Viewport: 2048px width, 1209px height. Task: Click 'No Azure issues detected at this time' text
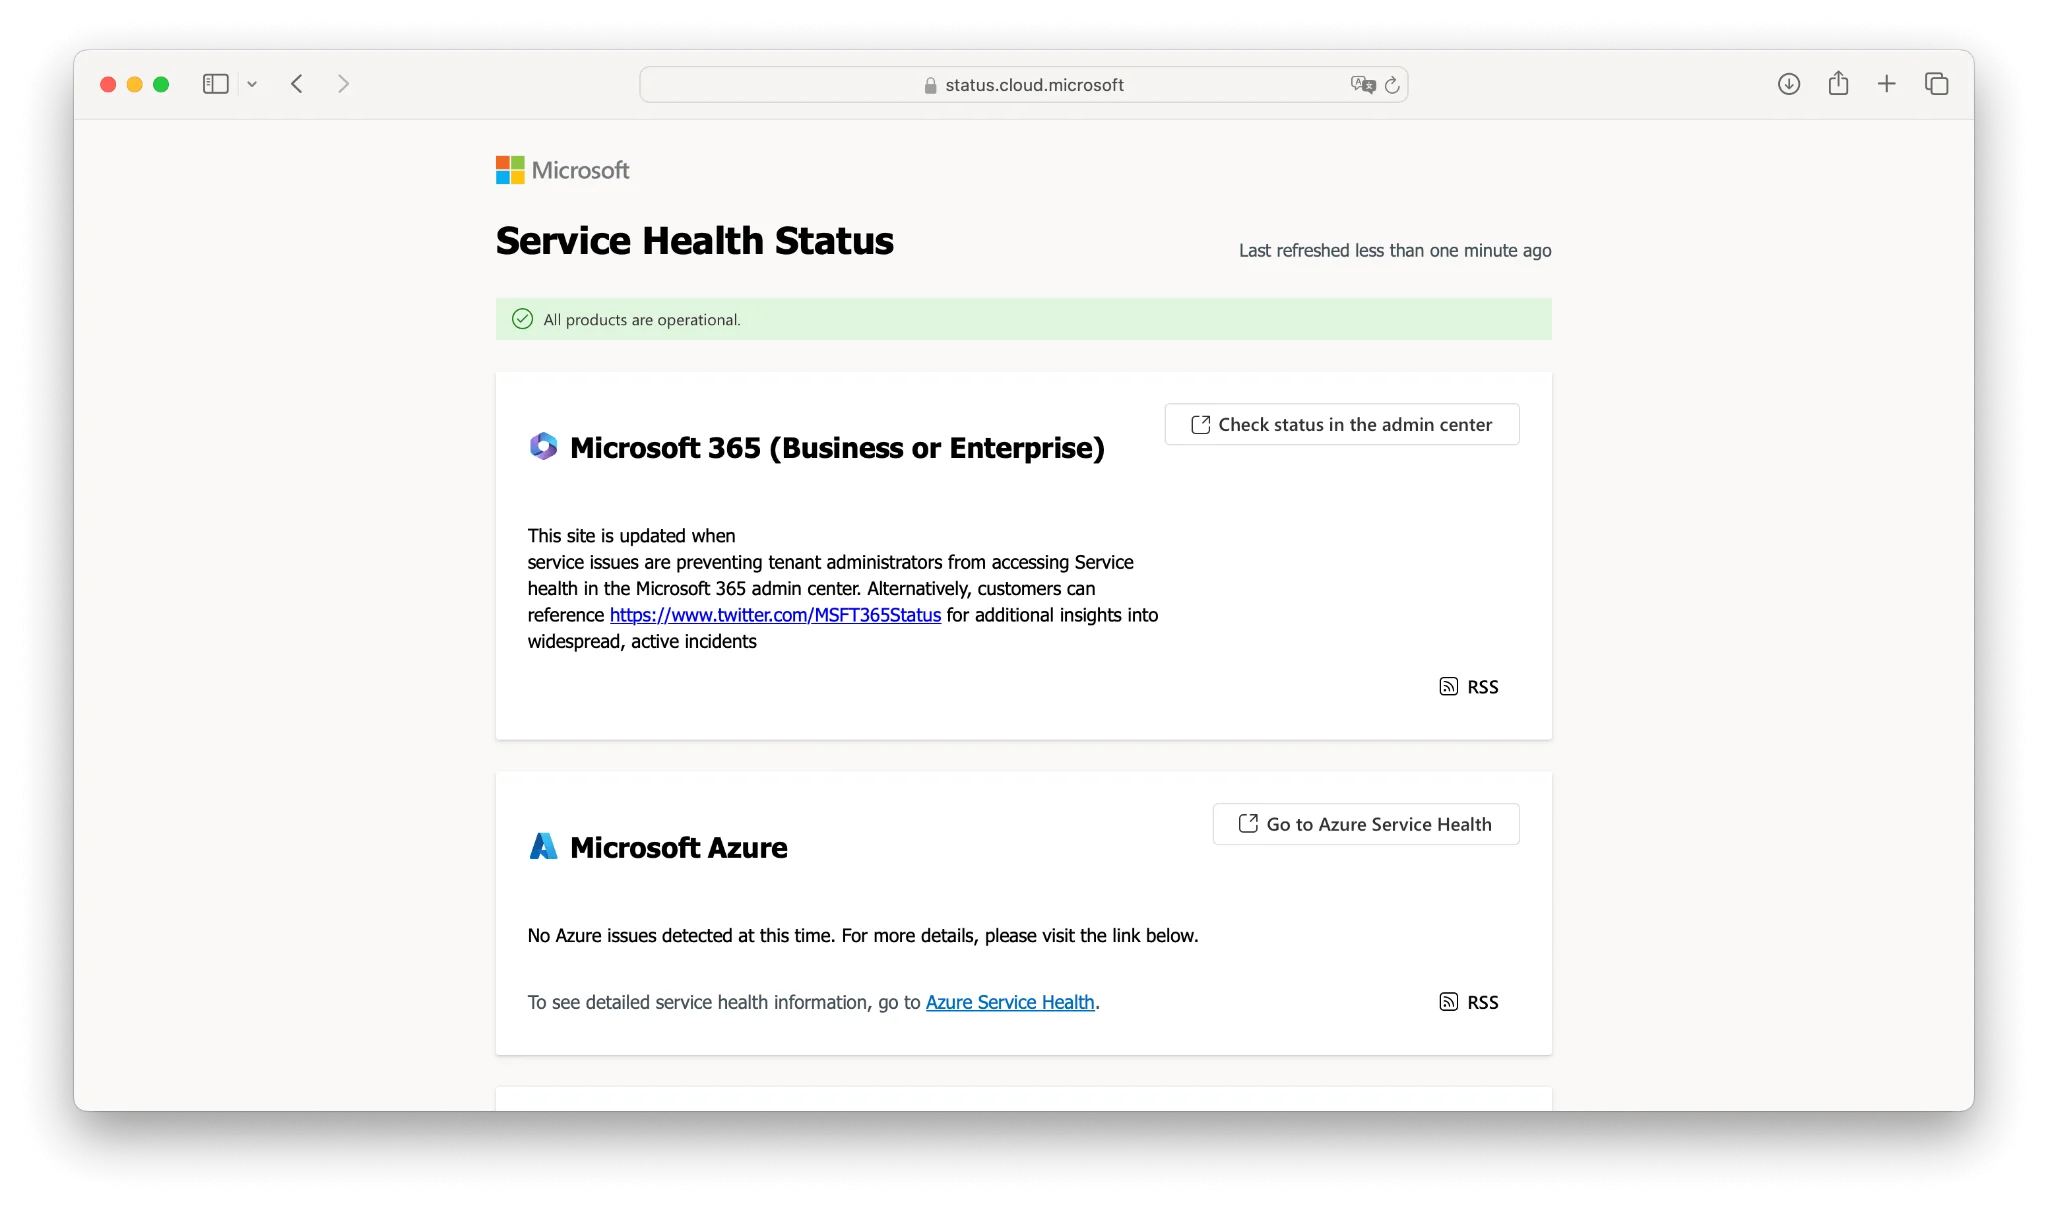click(680, 936)
